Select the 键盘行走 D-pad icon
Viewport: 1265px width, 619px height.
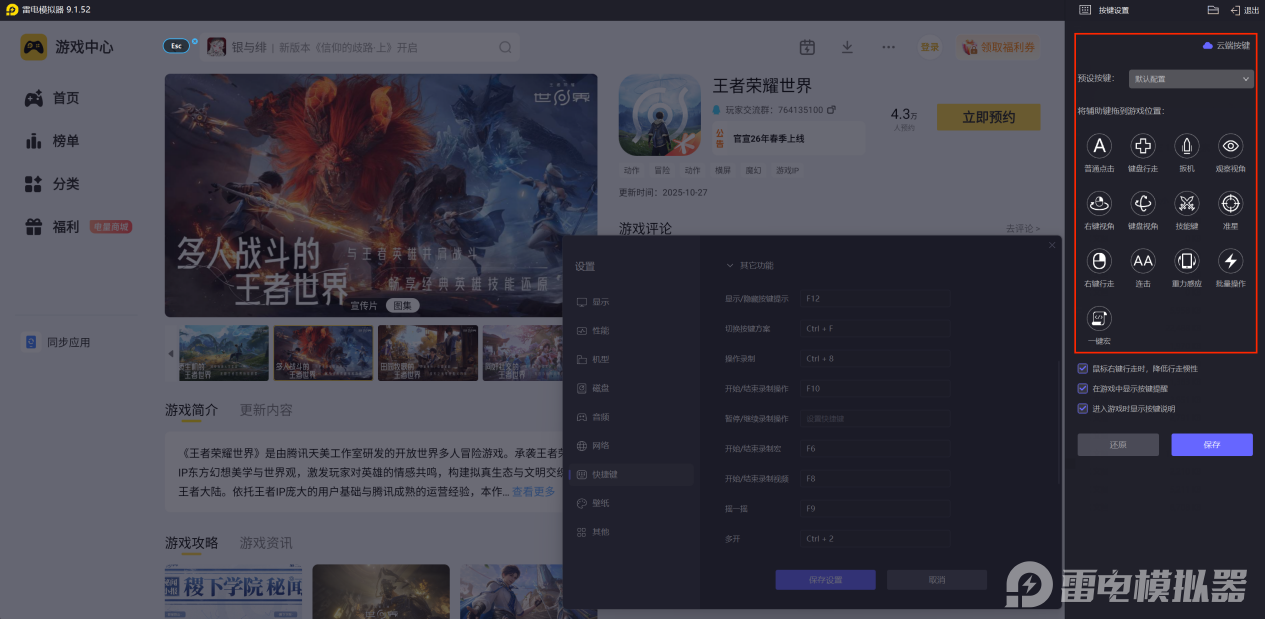pyautogui.click(x=1142, y=147)
